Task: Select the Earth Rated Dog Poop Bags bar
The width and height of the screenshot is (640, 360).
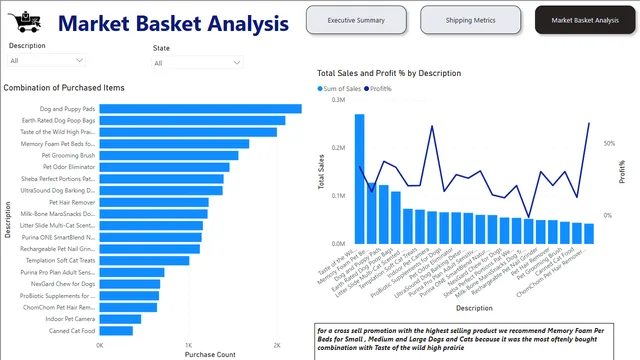Action: (192, 120)
